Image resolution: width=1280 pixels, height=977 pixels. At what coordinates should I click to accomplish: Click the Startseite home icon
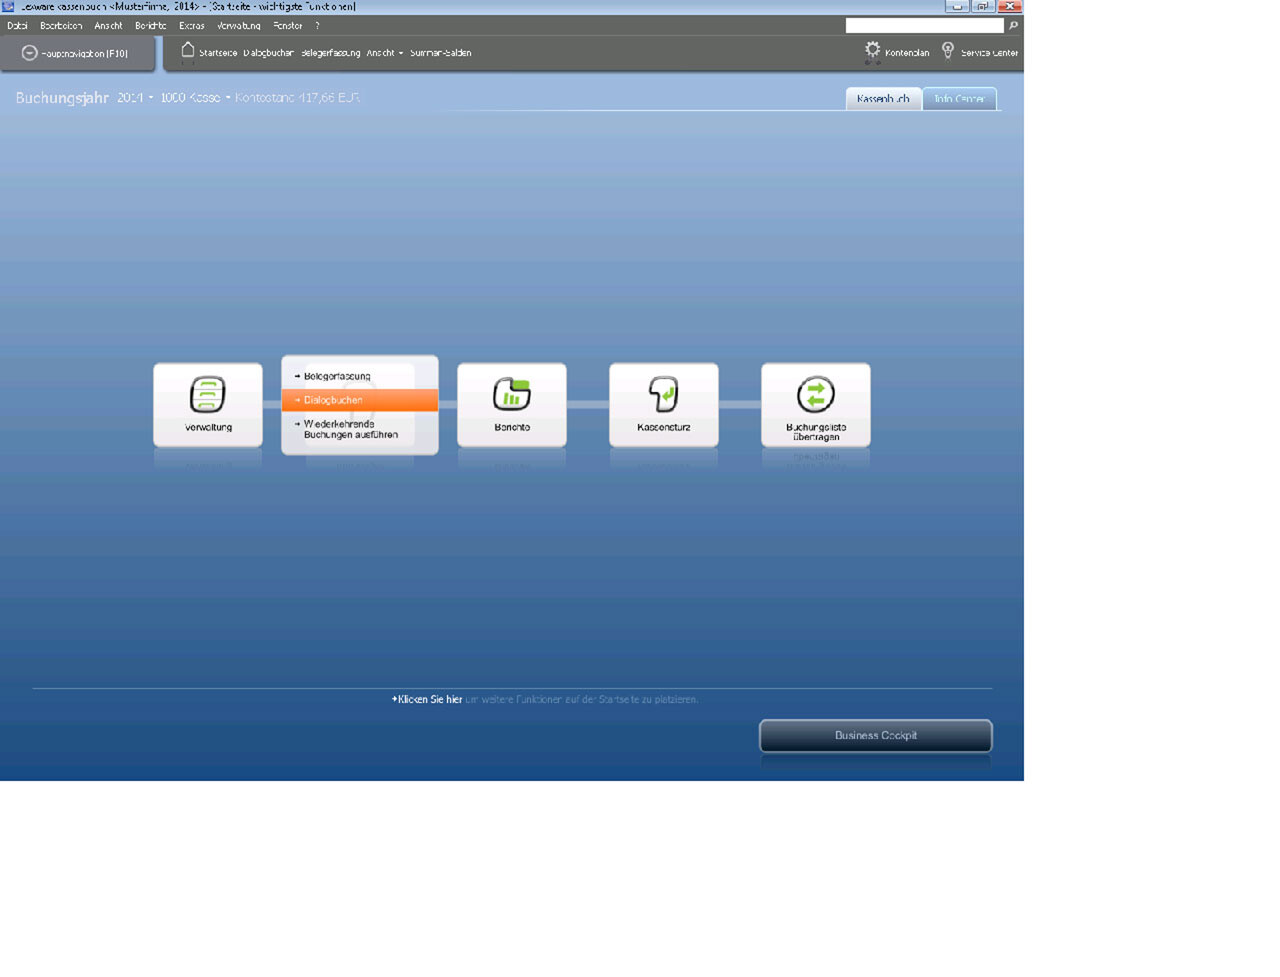pyautogui.click(x=188, y=51)
